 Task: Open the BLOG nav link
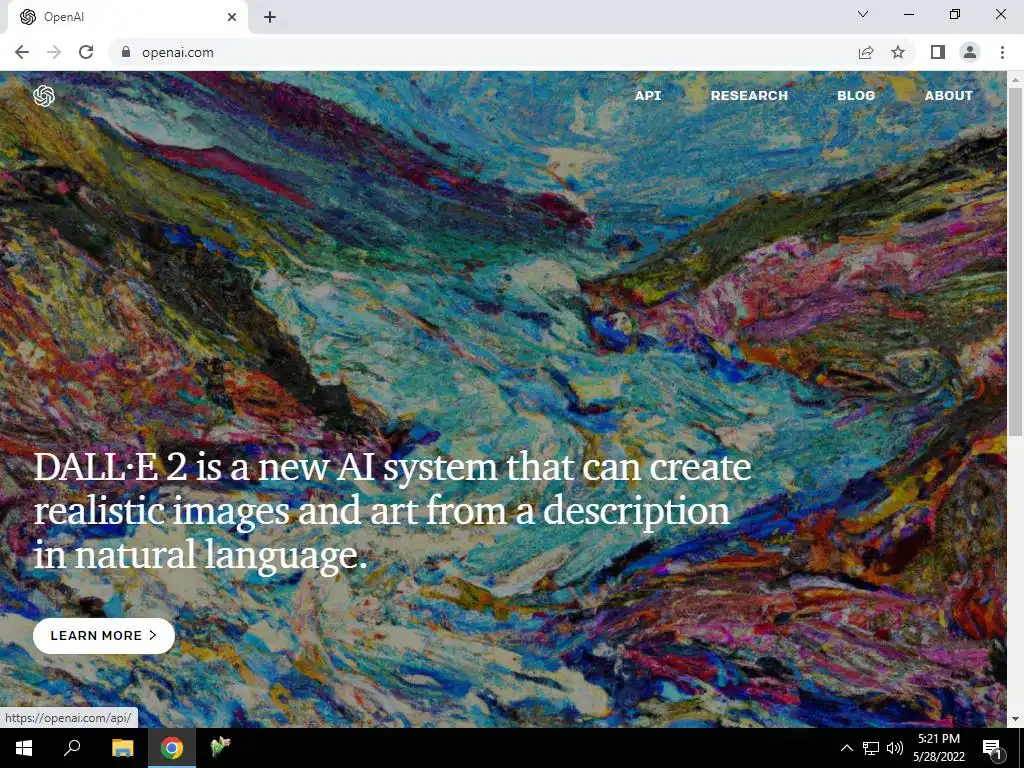[x=856, y=95]
